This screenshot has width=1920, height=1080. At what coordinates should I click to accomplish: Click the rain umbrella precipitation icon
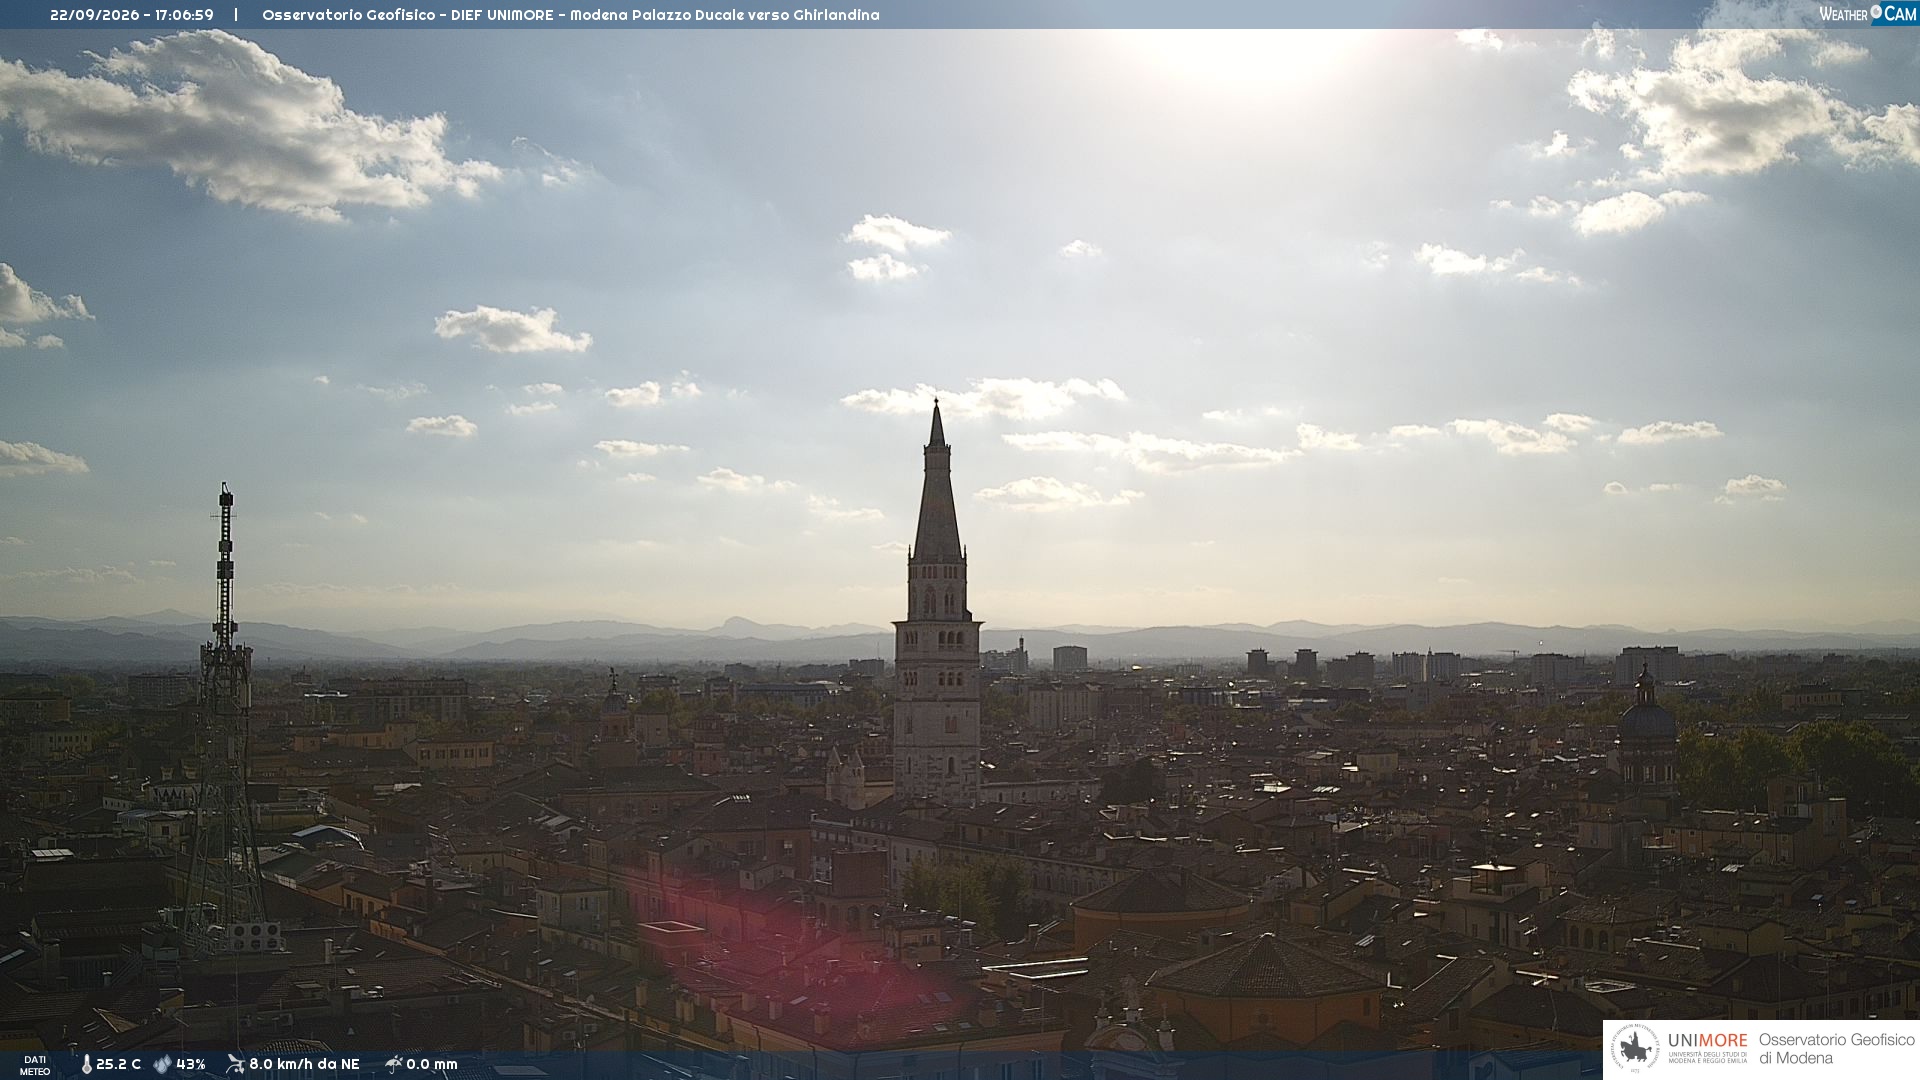[393, 1064]
